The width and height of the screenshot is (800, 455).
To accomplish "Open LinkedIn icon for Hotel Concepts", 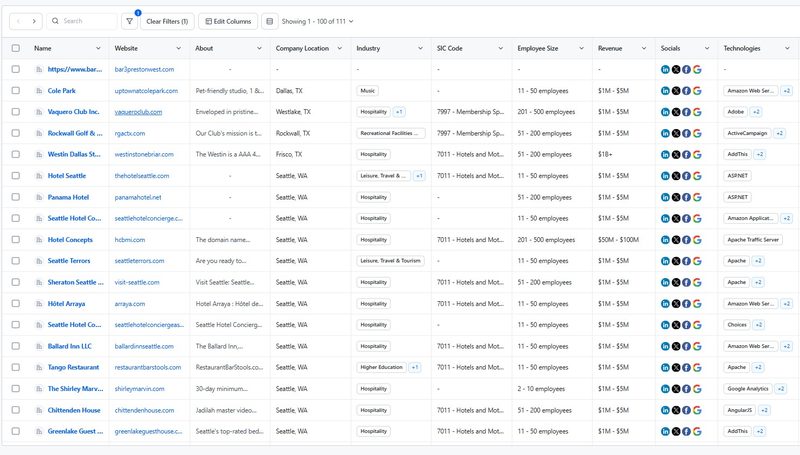I will 665,240.
